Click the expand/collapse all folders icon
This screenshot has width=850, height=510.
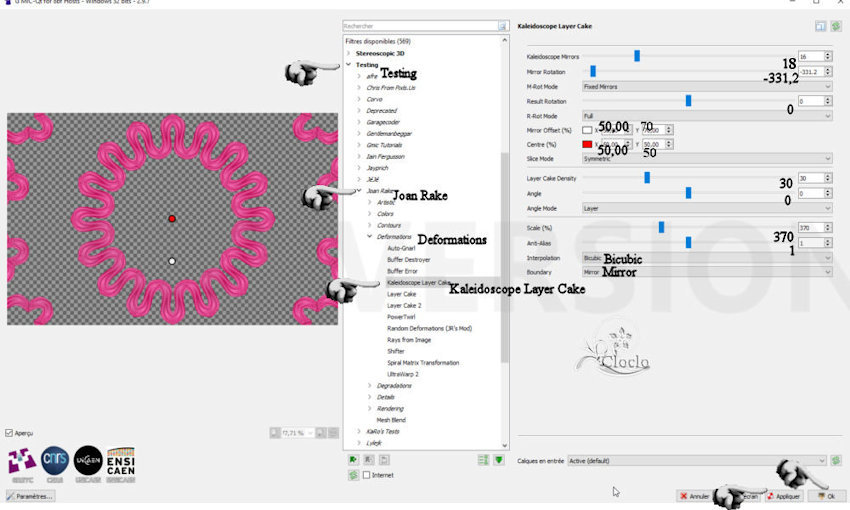pyautogui.click(x=483, y=460)
